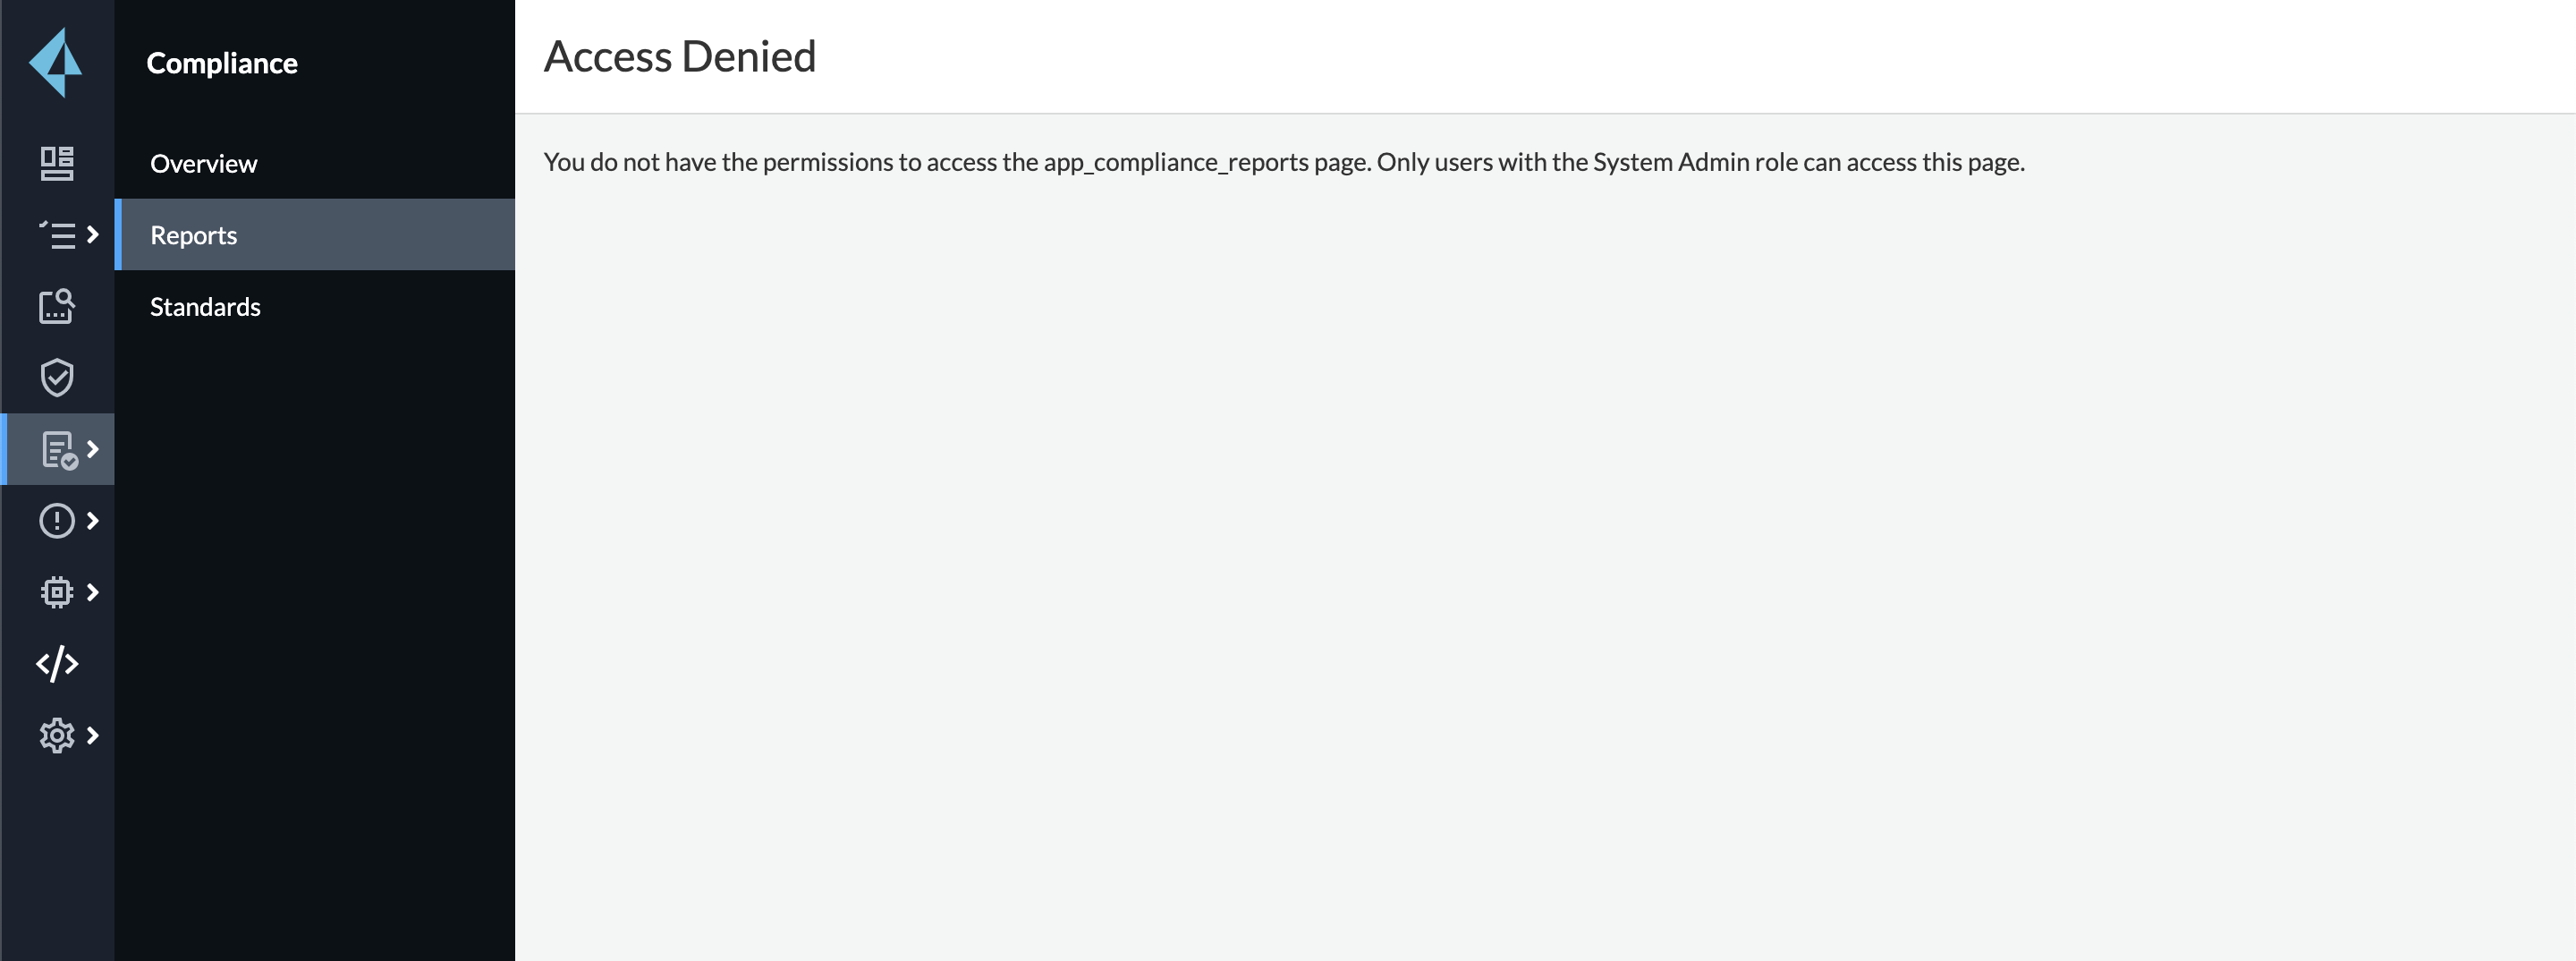Switch to the Standards page
Viewport: 2576px width, 961px height.
[205, 307]
